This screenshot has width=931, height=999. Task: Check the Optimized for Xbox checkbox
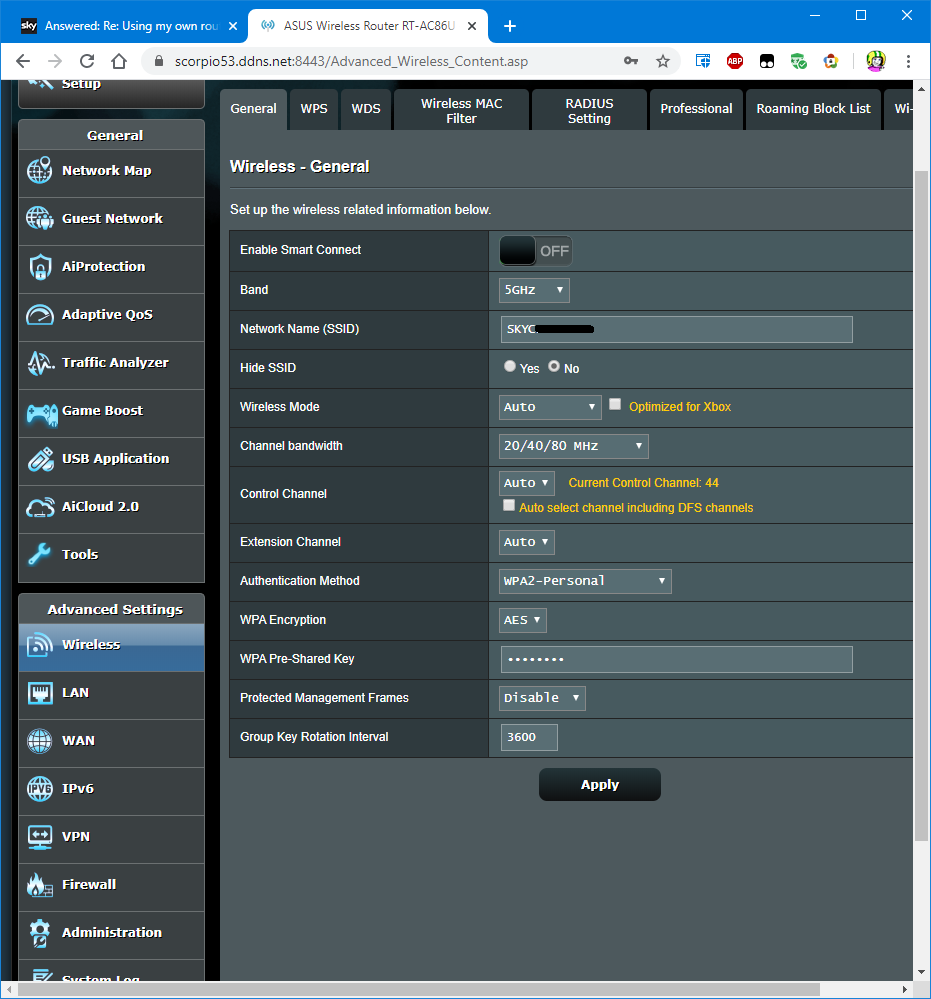pyautogui.click(x=615, y=405)
